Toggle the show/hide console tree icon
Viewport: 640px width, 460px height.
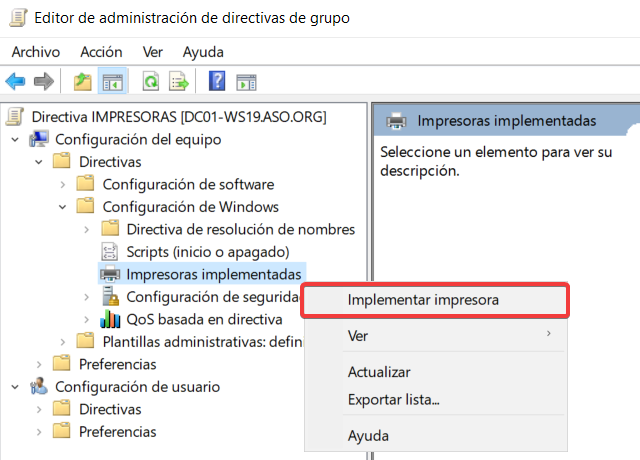click(x=112, y=81)
